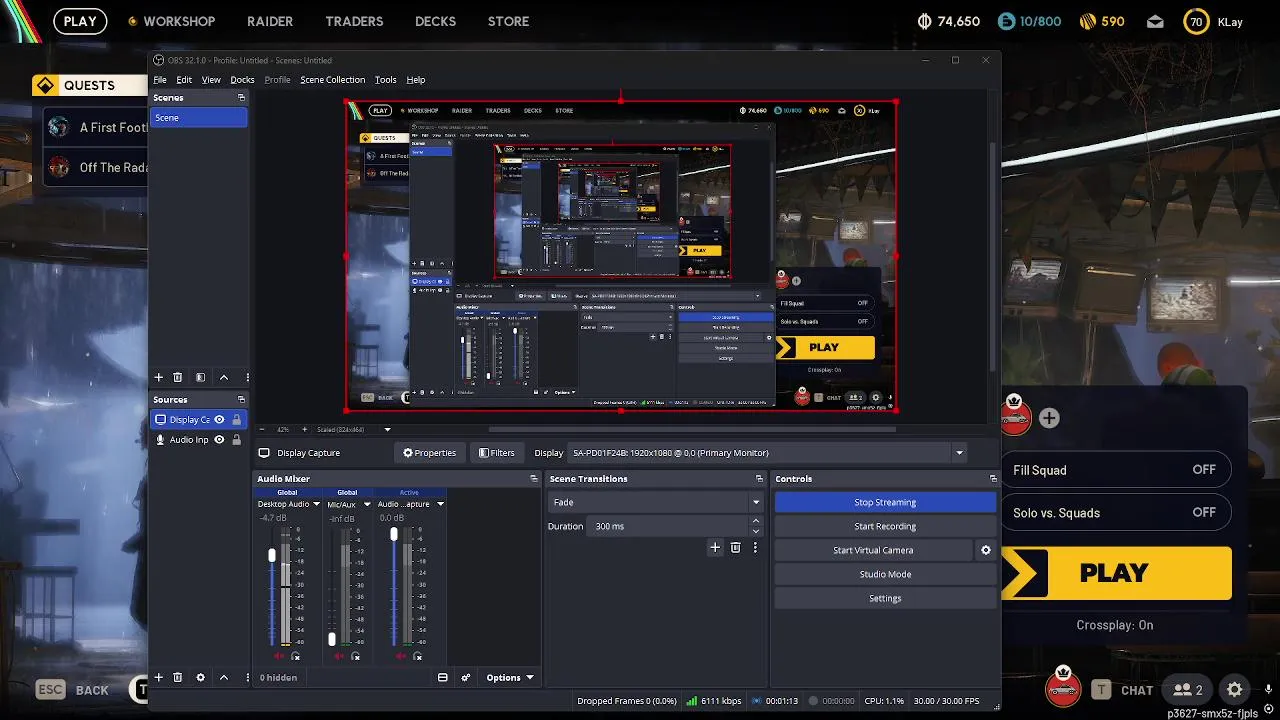Toggle mixer layout icon in Audio Mixer
The height and width of the screenshot is (720, 1280).
[x=443, y=677]
